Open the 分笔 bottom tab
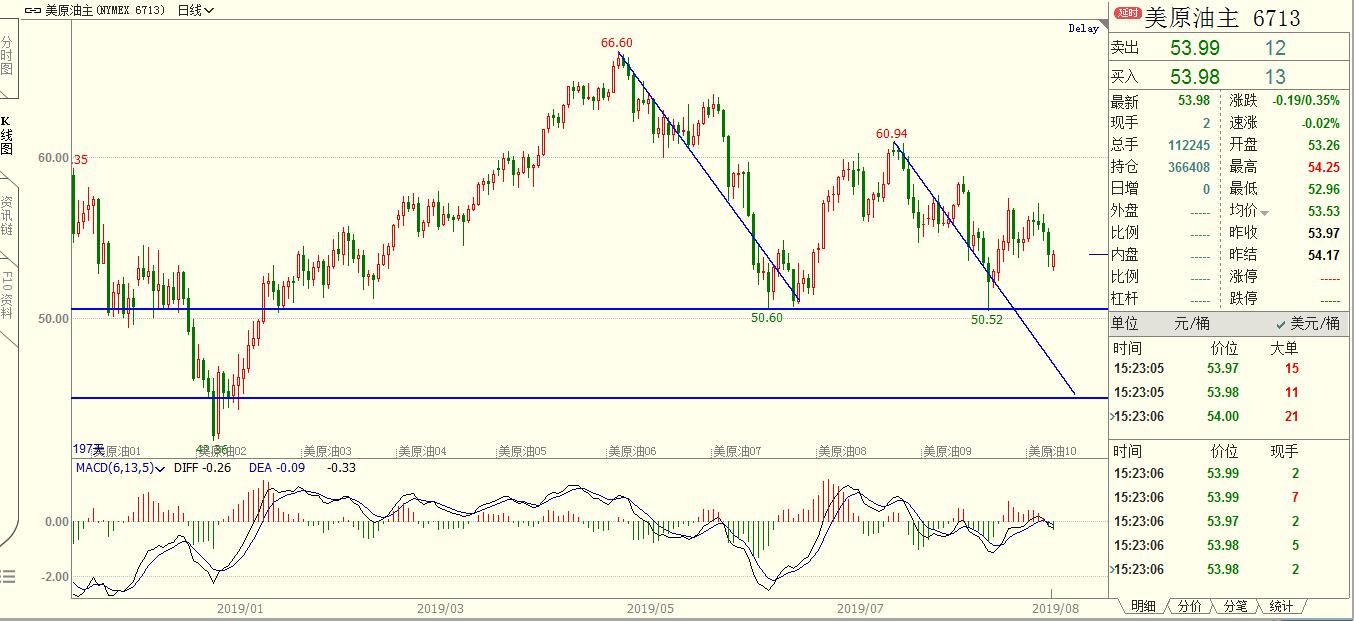This screenshot has height=621, width=1354. [1235, 606]
